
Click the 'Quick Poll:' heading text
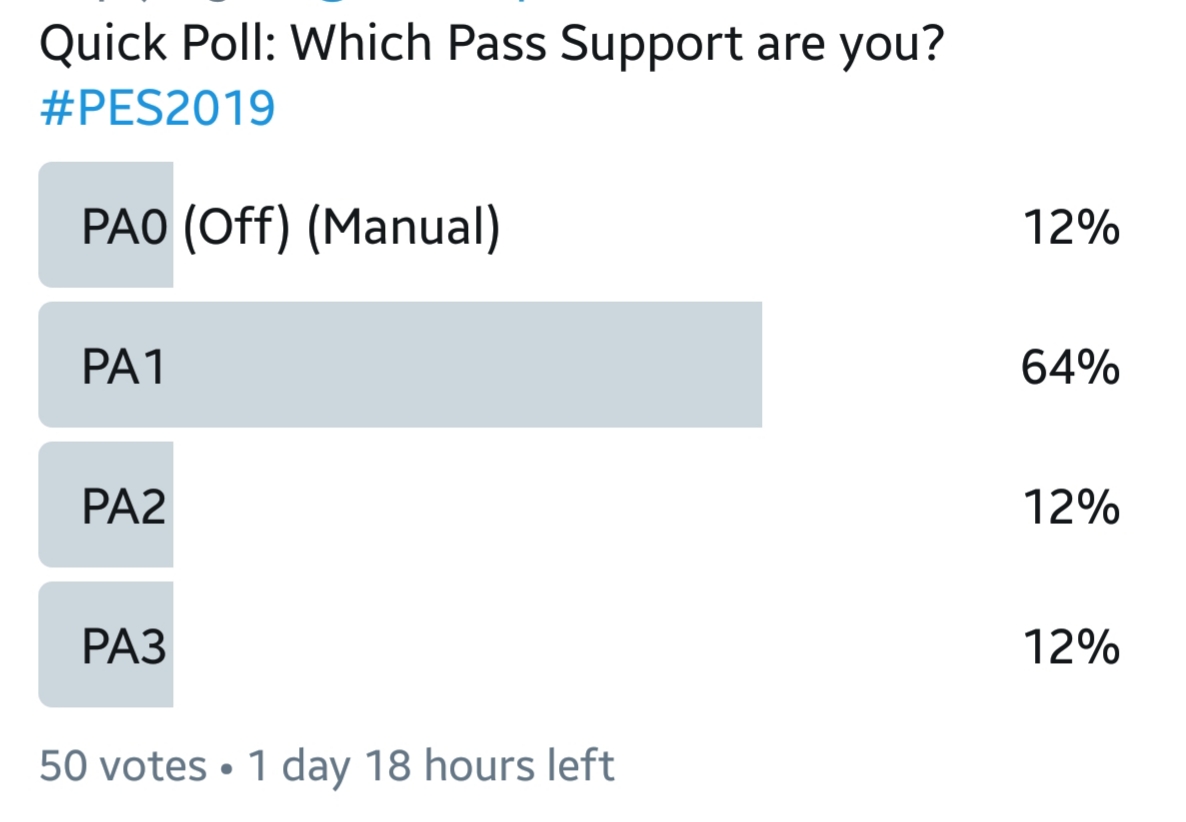click(x=154, y=45)
